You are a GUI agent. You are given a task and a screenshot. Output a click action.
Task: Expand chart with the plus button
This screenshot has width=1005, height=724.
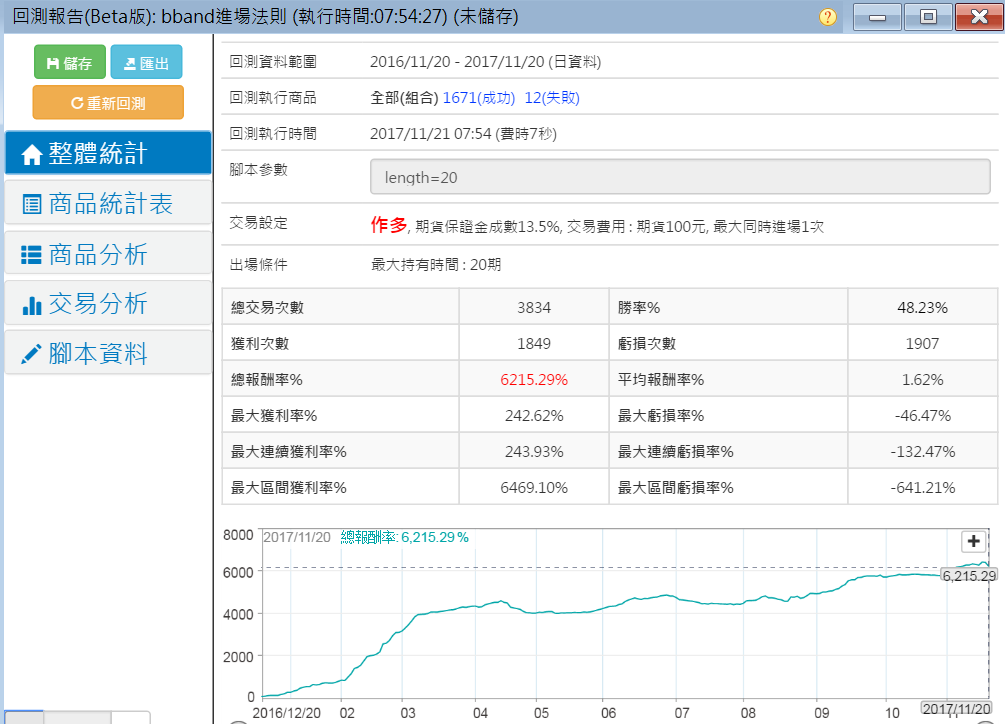(x=973, y=541)
